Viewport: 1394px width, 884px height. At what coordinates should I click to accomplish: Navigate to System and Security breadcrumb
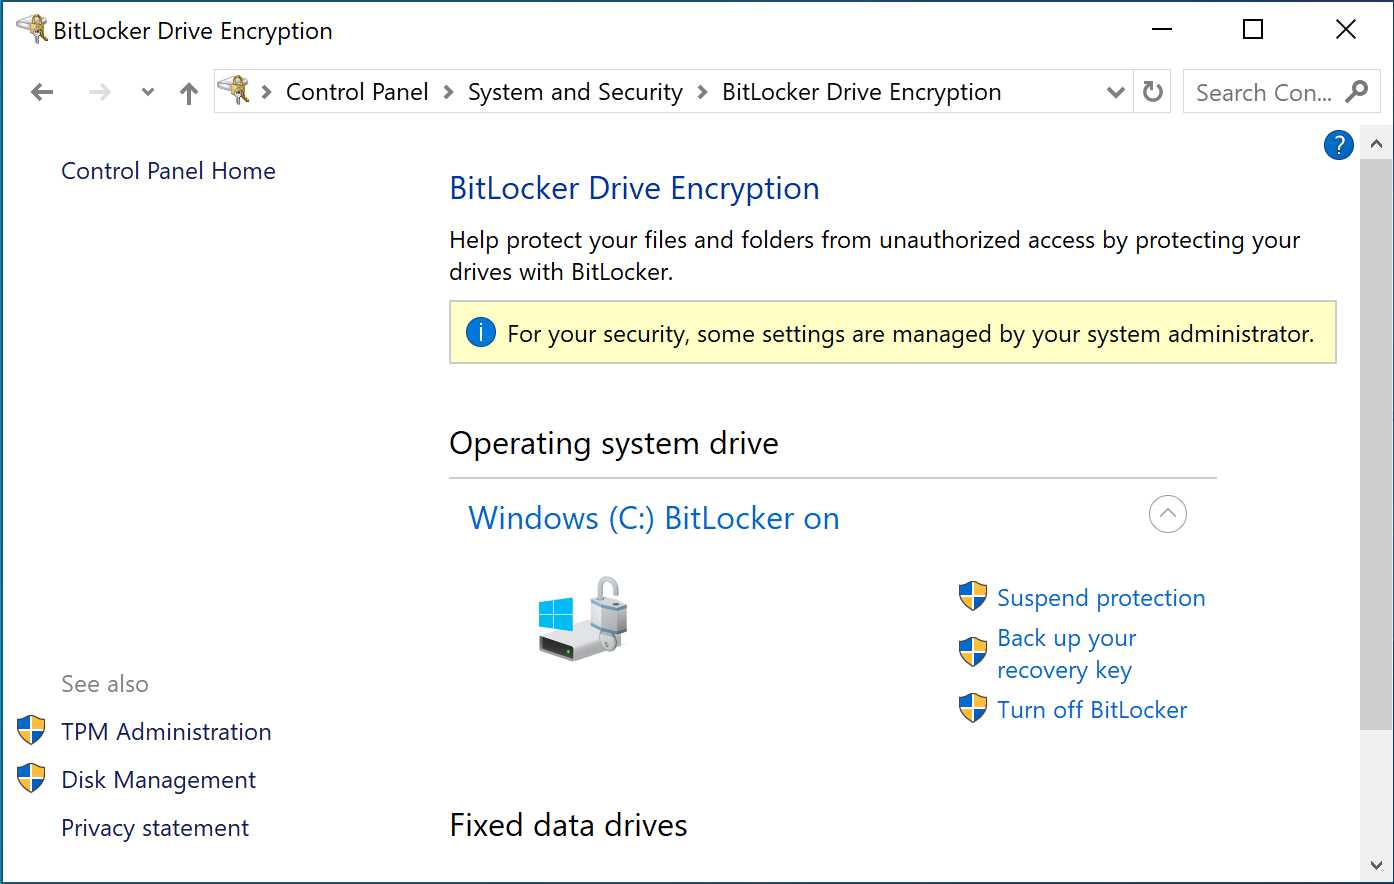(574, 91)
